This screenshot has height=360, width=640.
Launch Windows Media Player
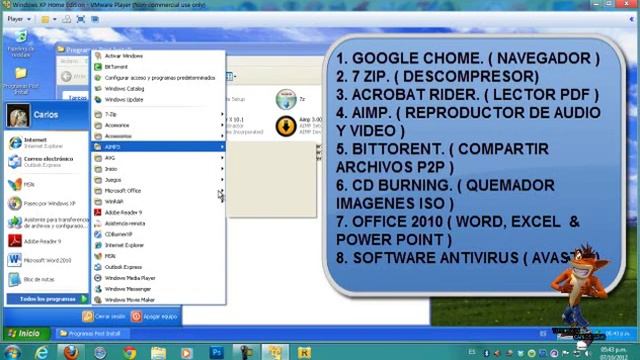coord(158,278)
